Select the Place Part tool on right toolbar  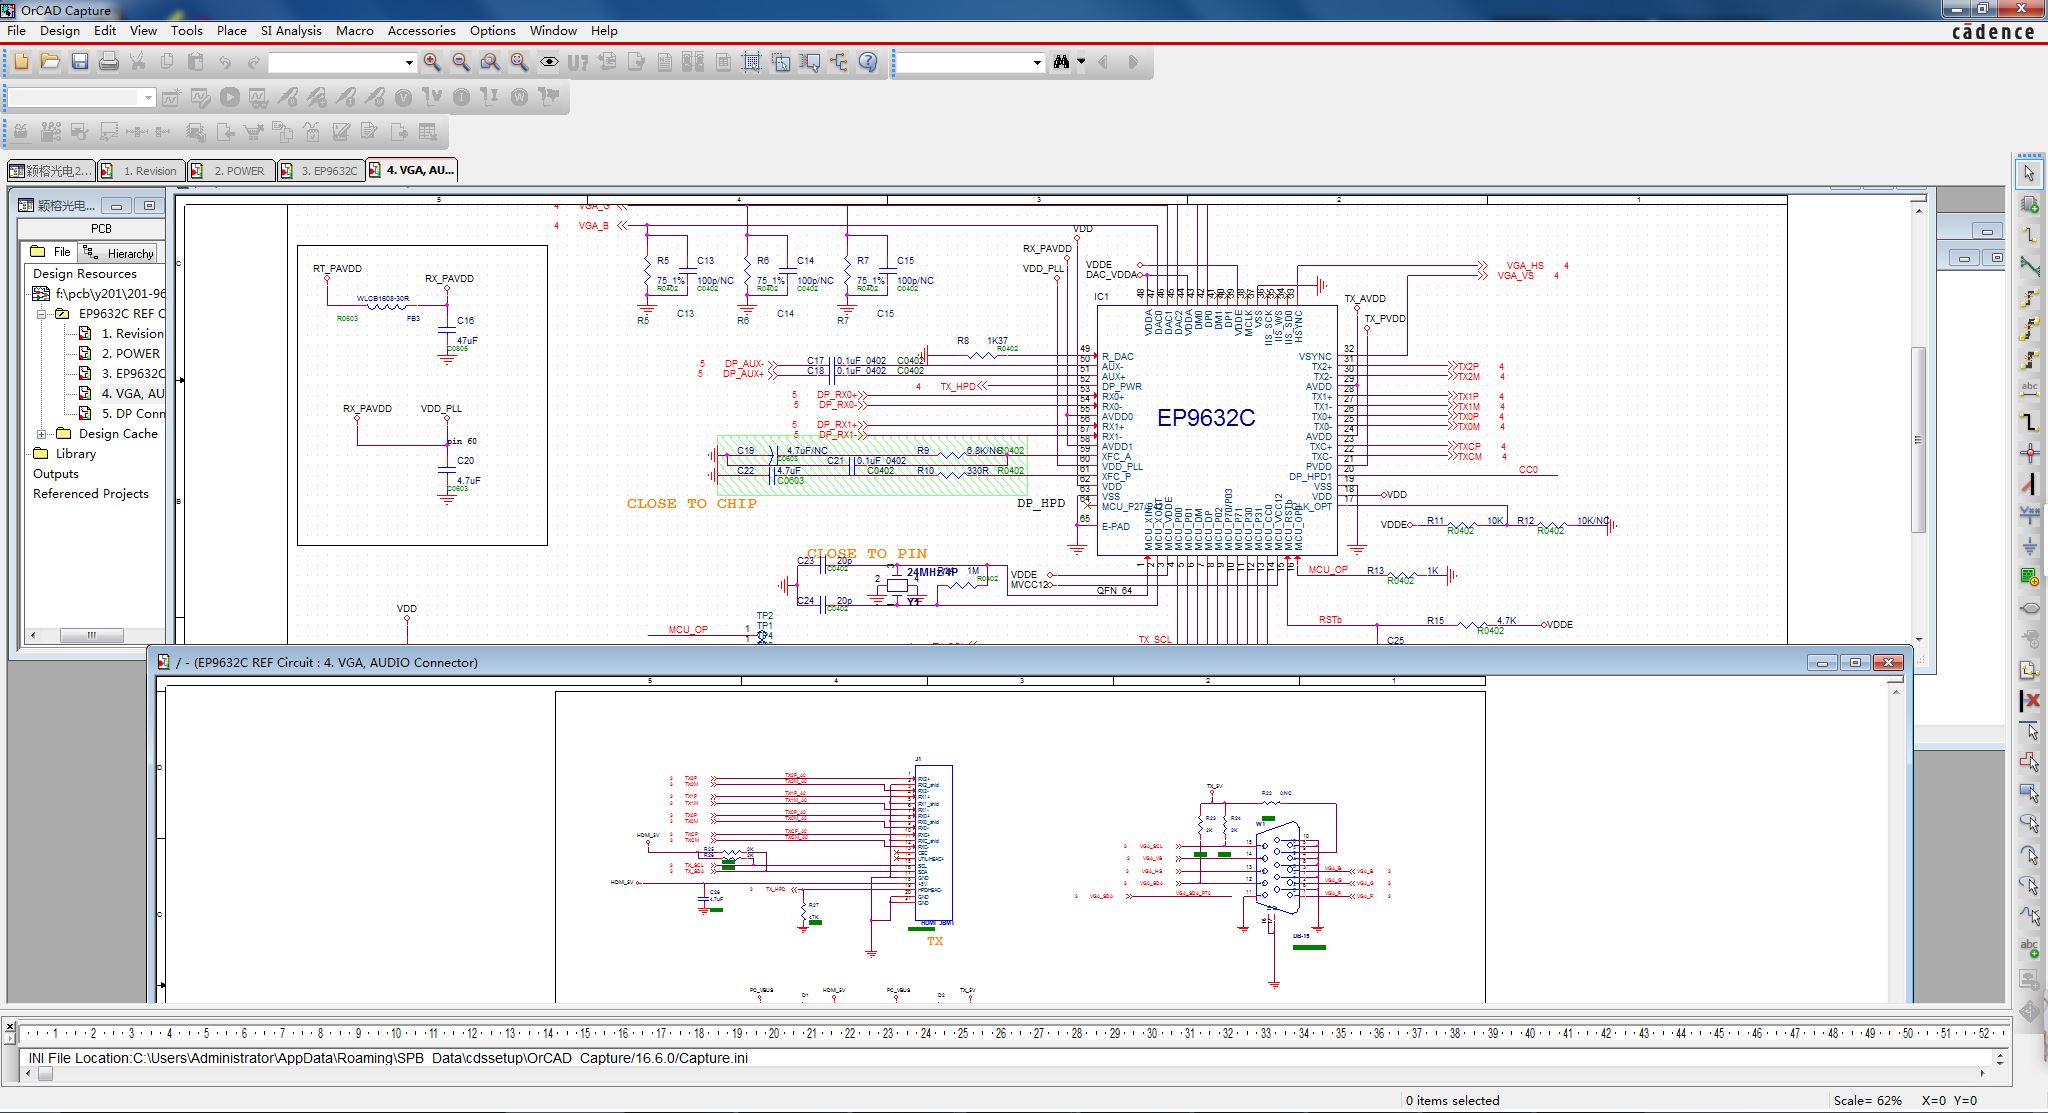pyautogui.click(x=2032, y=201)
